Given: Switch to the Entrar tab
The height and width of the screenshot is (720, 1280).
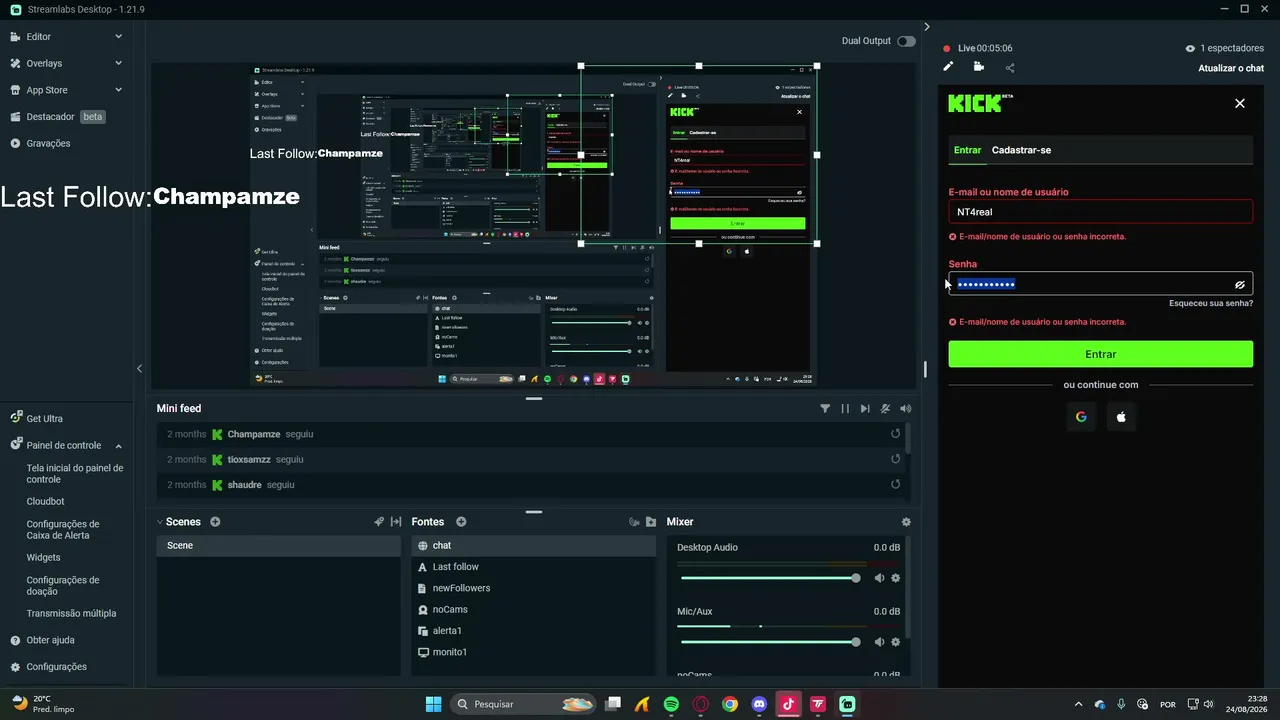Looking at the screenshot, I should (x=967, y=150).
